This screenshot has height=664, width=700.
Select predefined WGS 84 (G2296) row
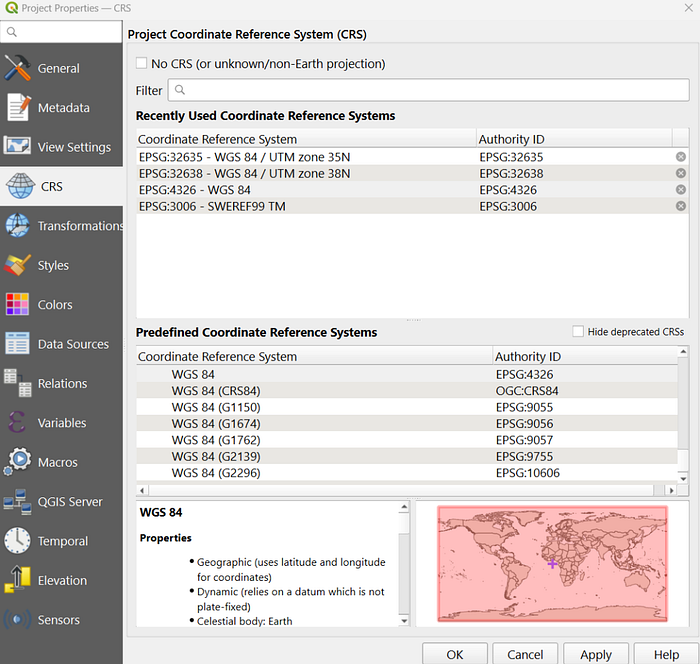click(407, 472)
